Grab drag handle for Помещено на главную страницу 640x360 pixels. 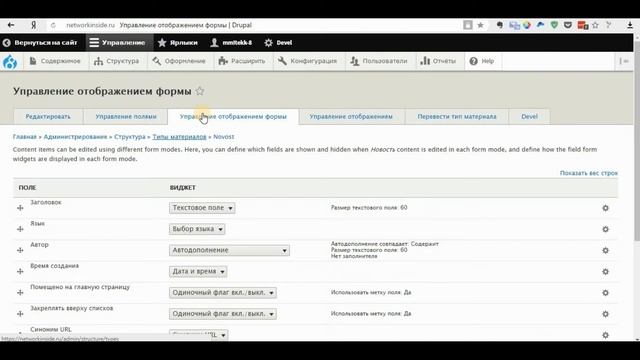20,293
